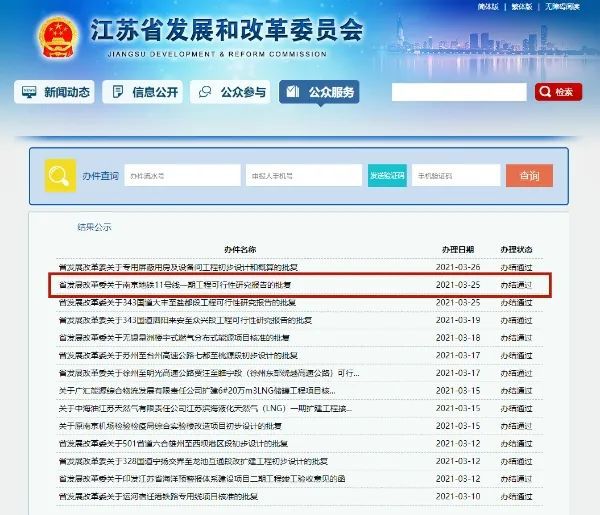Open the 信息公开 navigation tab
Viewport: 600px width, 515px height.
[x=142, y=92]
